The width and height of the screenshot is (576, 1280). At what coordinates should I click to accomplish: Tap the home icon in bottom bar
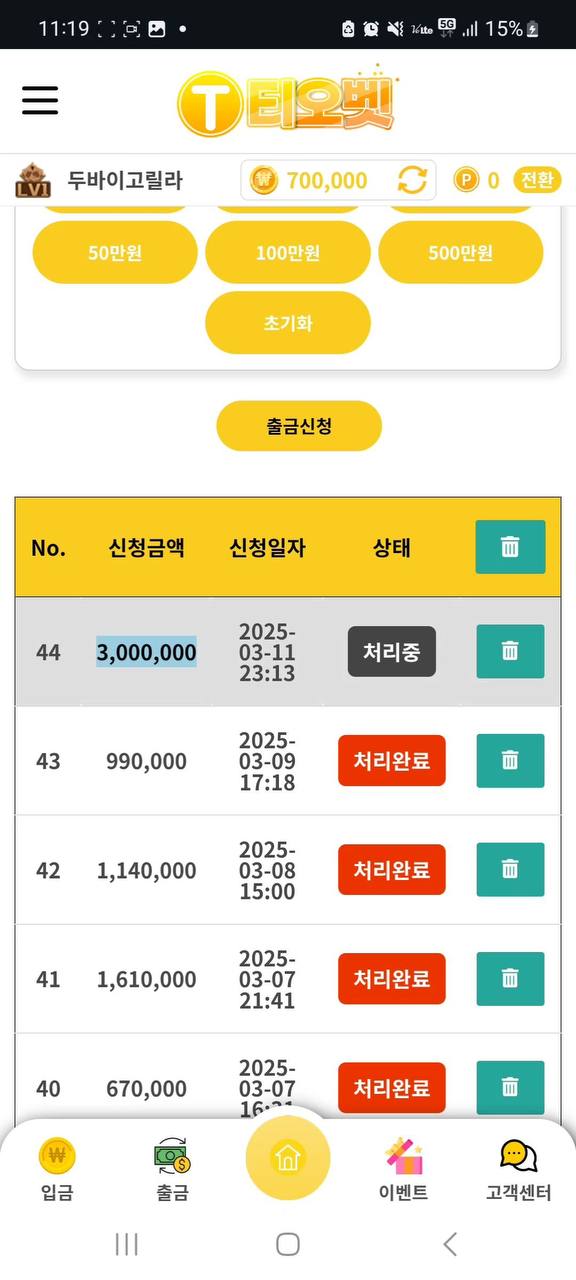(288, 1158)
